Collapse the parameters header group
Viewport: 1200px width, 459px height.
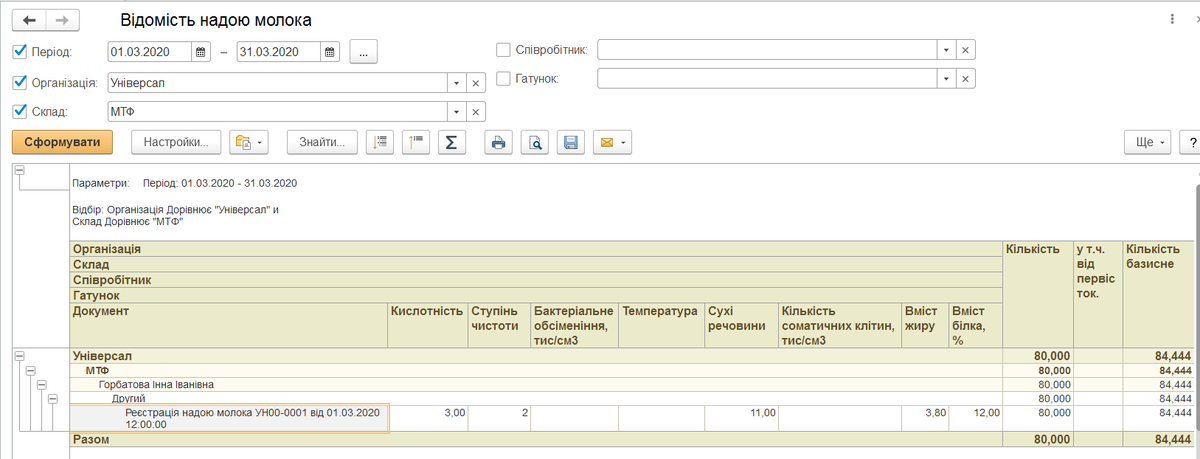tap(19, 171)
